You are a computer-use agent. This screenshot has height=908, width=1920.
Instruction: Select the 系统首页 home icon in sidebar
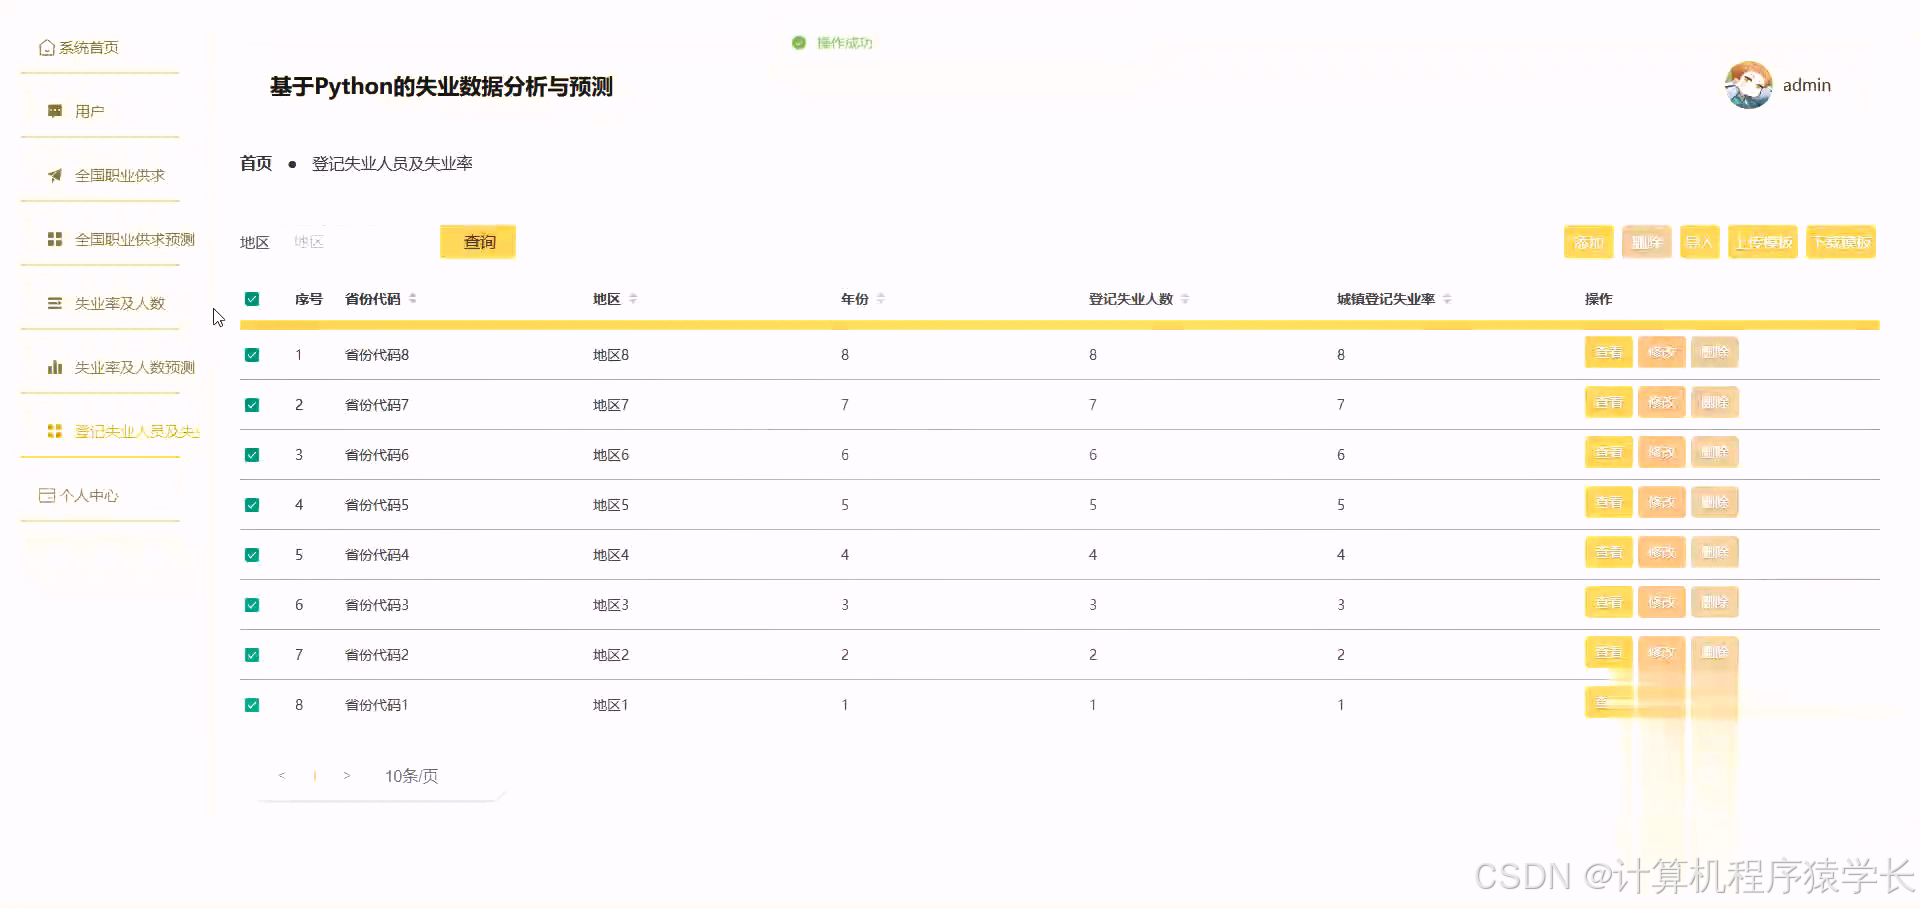tap(45, 46)
